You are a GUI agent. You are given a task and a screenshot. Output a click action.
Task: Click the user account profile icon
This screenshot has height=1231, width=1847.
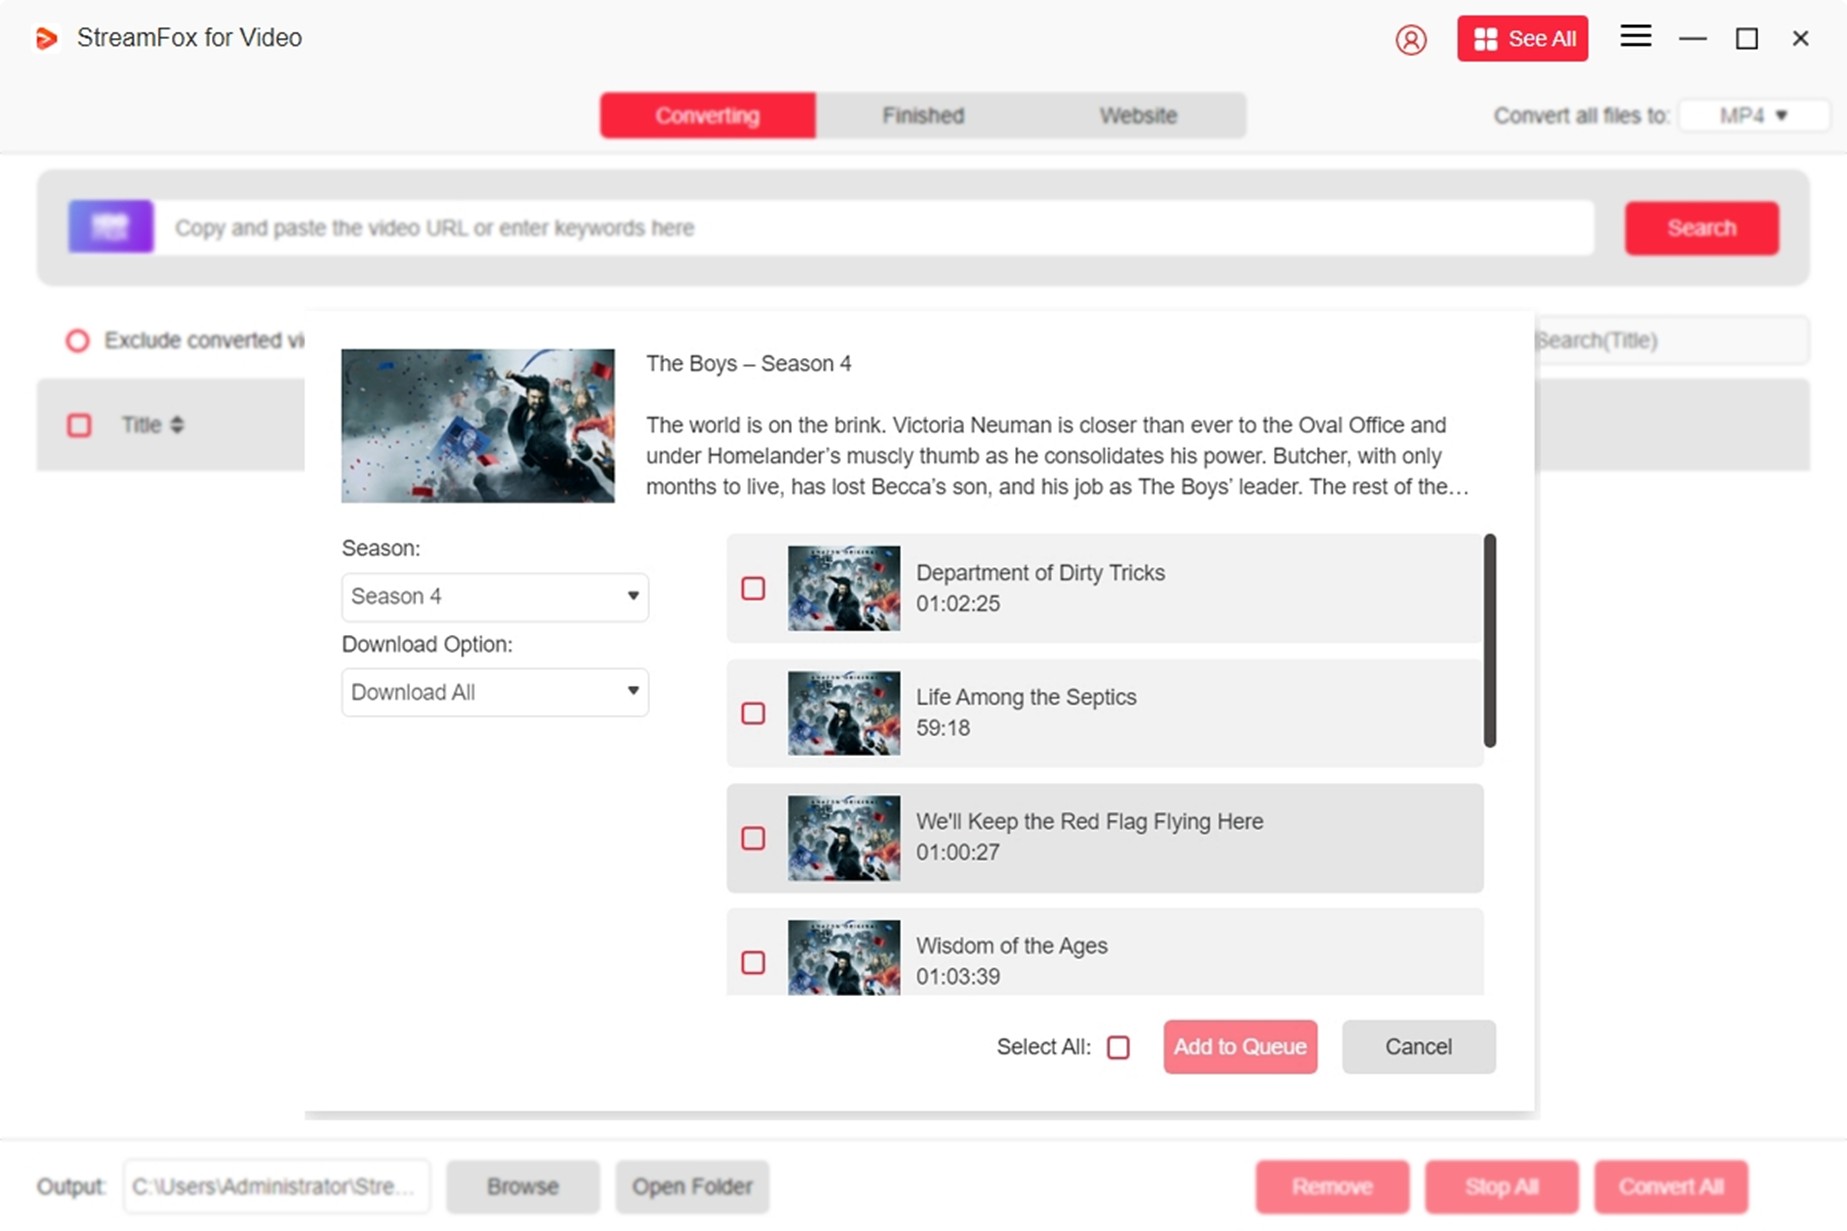pos(1410,39)
